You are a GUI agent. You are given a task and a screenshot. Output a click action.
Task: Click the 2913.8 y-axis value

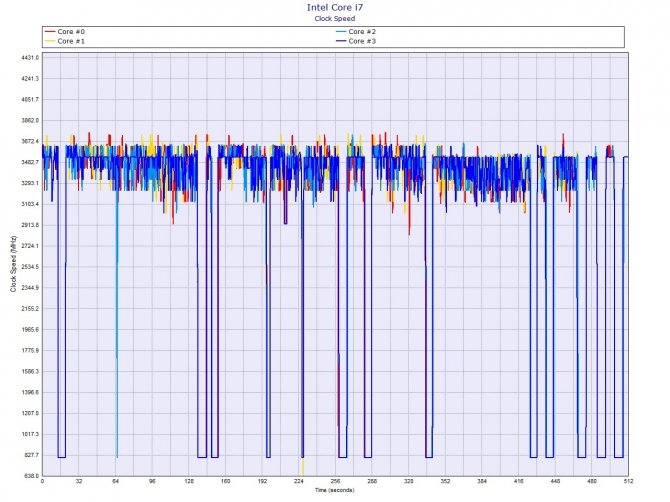(30, 225)
